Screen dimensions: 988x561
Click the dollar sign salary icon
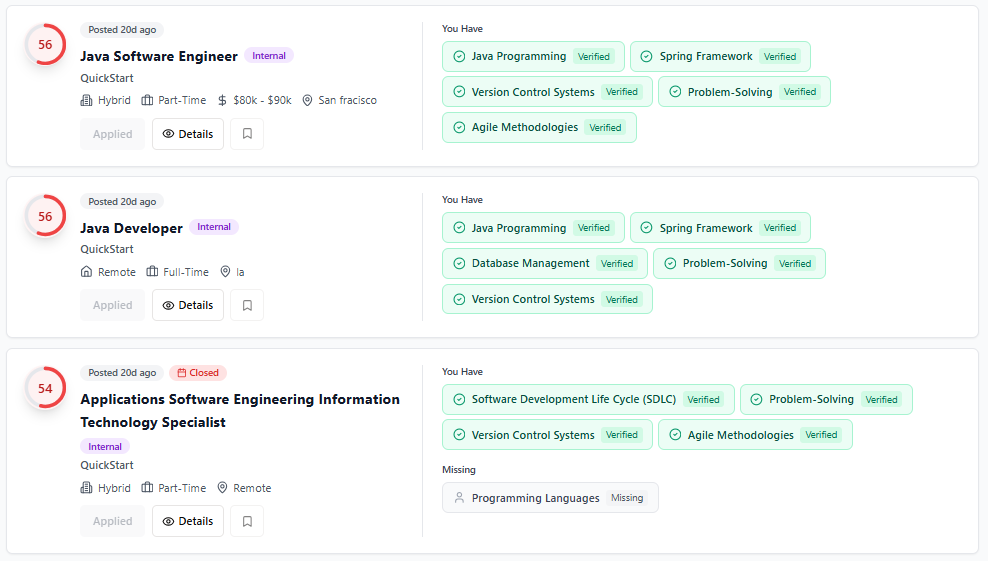point(223,101)
